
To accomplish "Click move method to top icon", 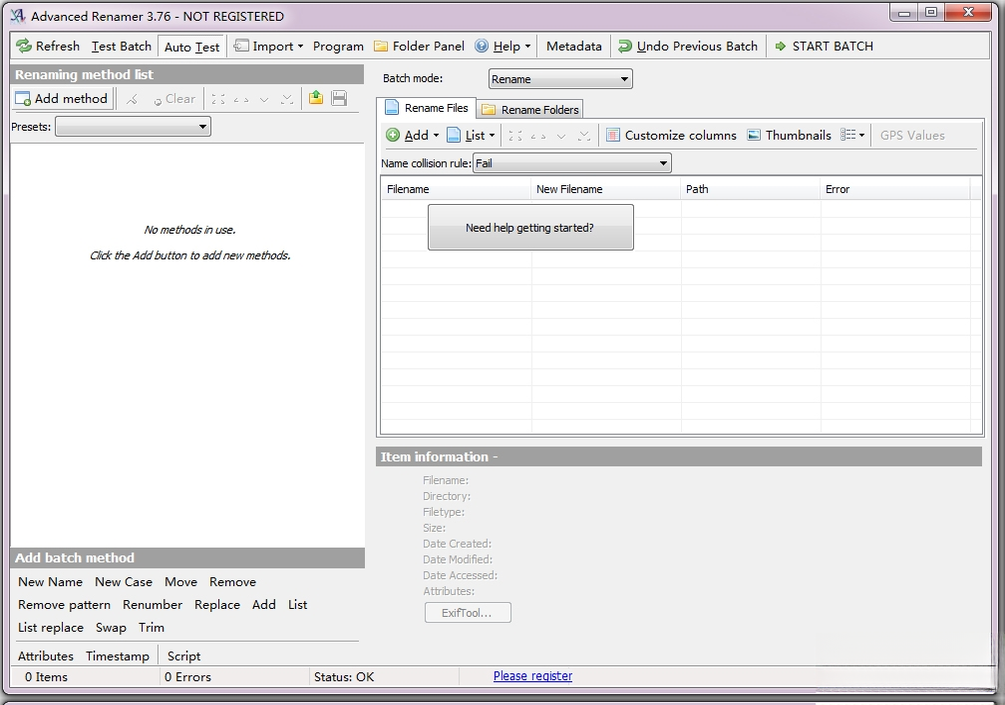I will click(x=218, y=99).
